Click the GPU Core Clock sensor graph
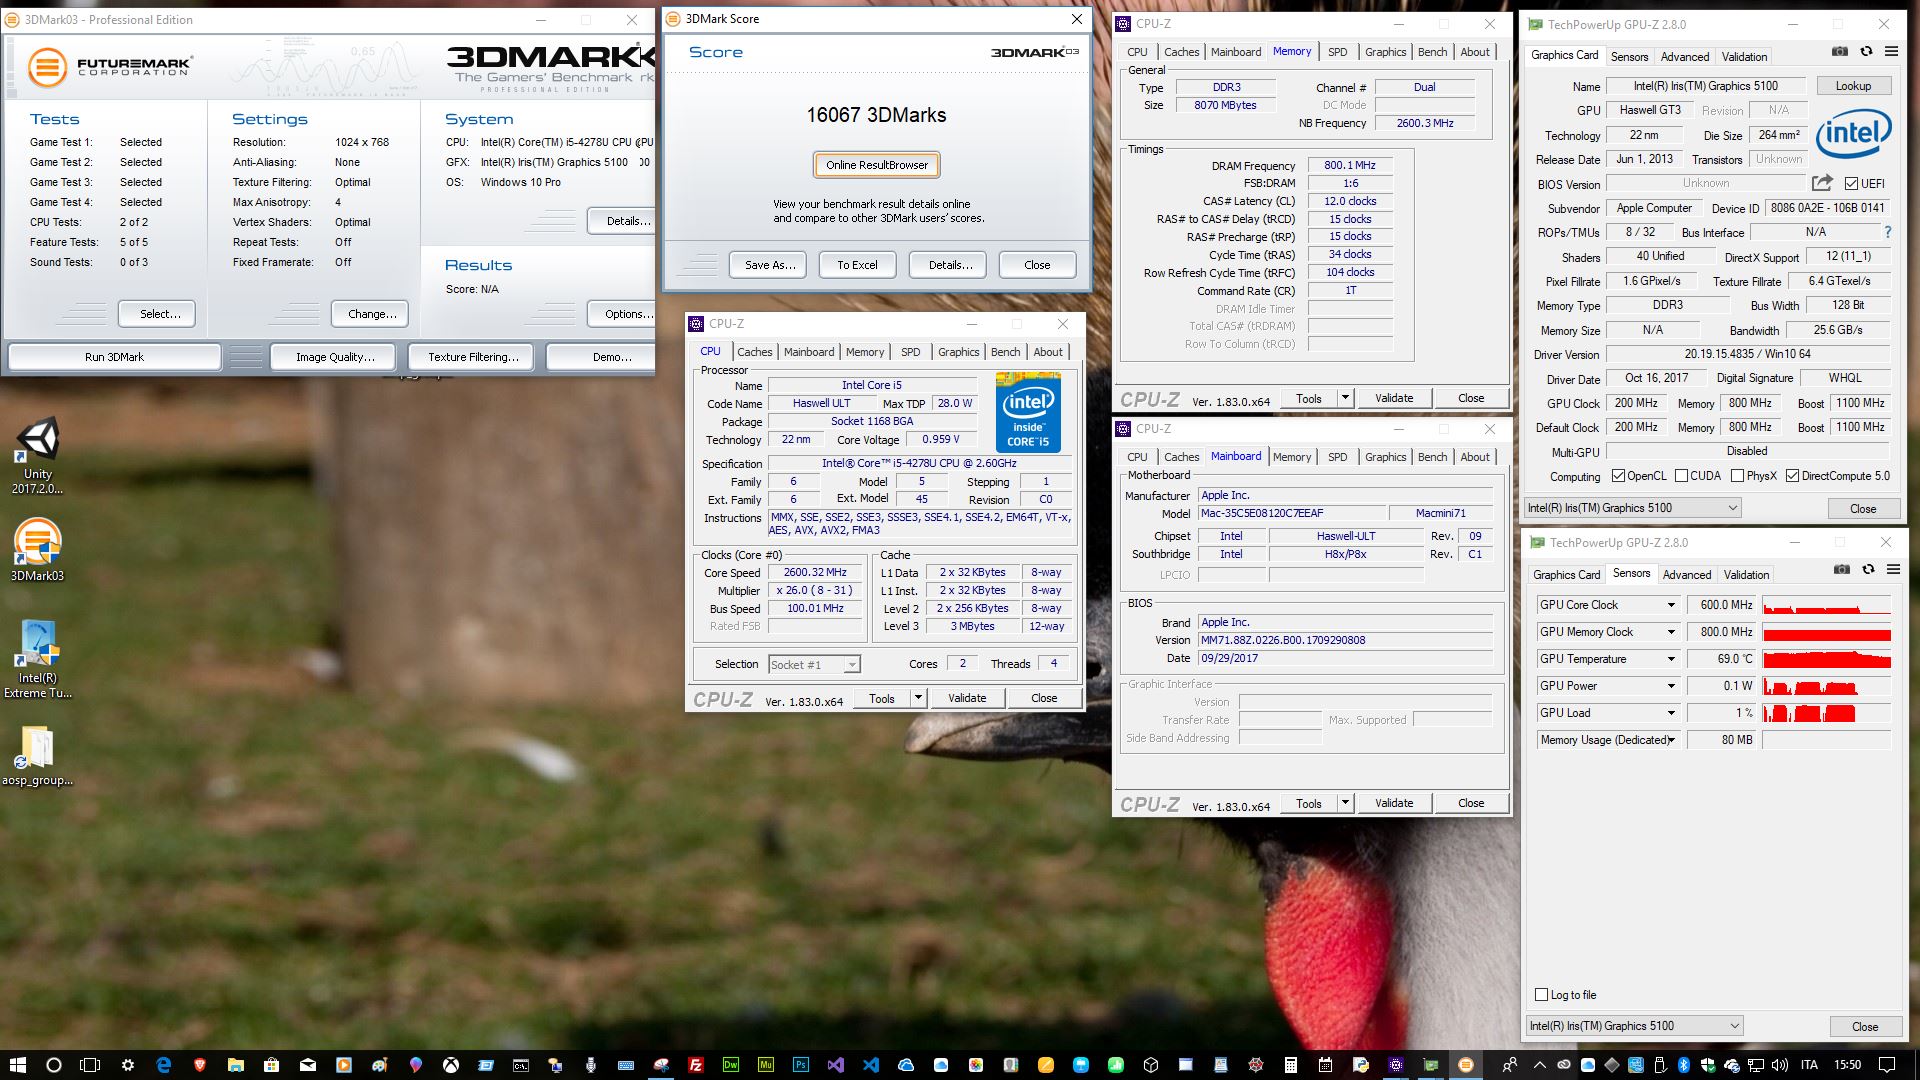 pos(1826,605)
